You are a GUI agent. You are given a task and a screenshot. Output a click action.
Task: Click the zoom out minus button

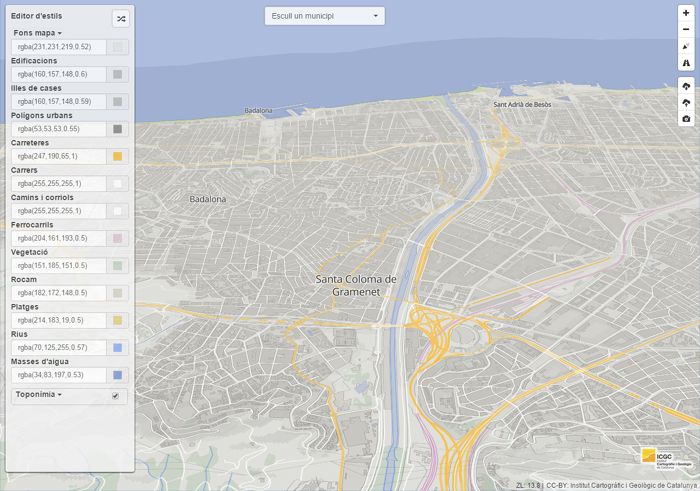(686, 30)
